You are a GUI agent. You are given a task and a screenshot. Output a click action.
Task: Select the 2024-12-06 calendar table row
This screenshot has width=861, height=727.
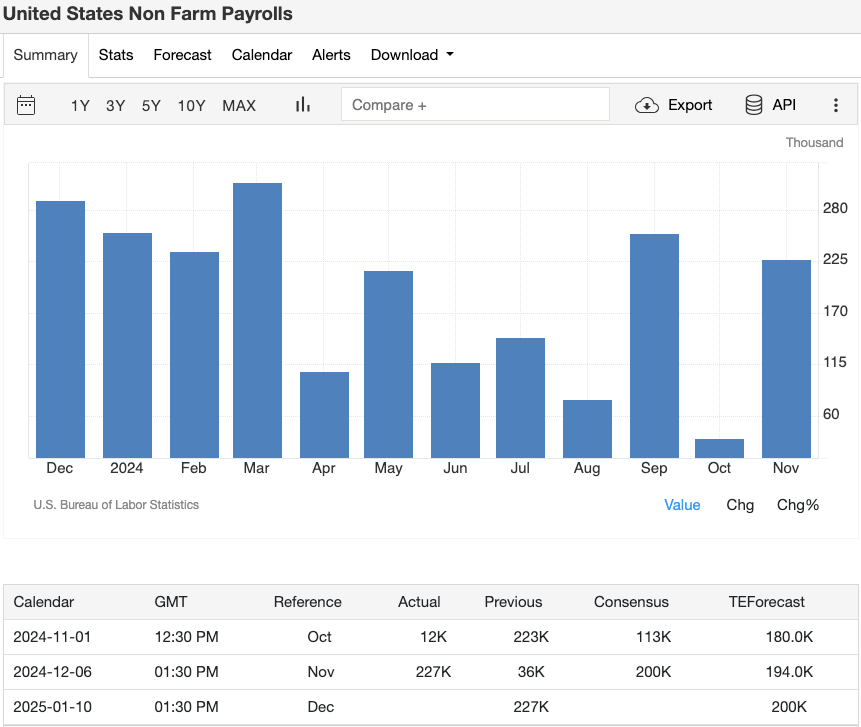click(x=430, y=672)
